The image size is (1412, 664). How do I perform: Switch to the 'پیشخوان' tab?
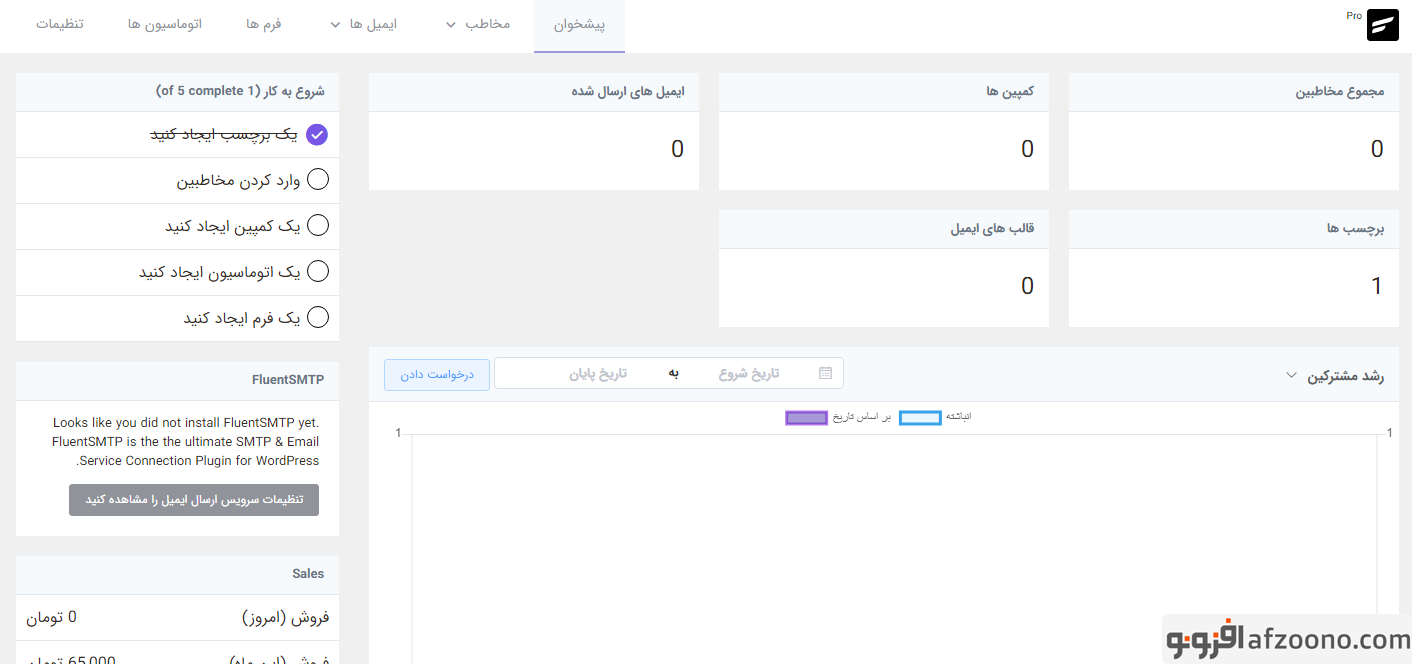point(579,24)
